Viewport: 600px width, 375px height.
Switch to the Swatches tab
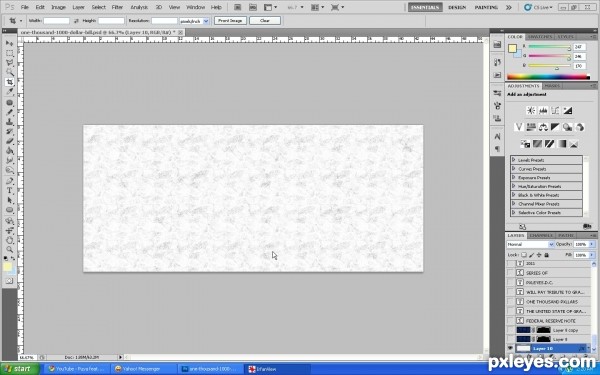coord(540,37)
